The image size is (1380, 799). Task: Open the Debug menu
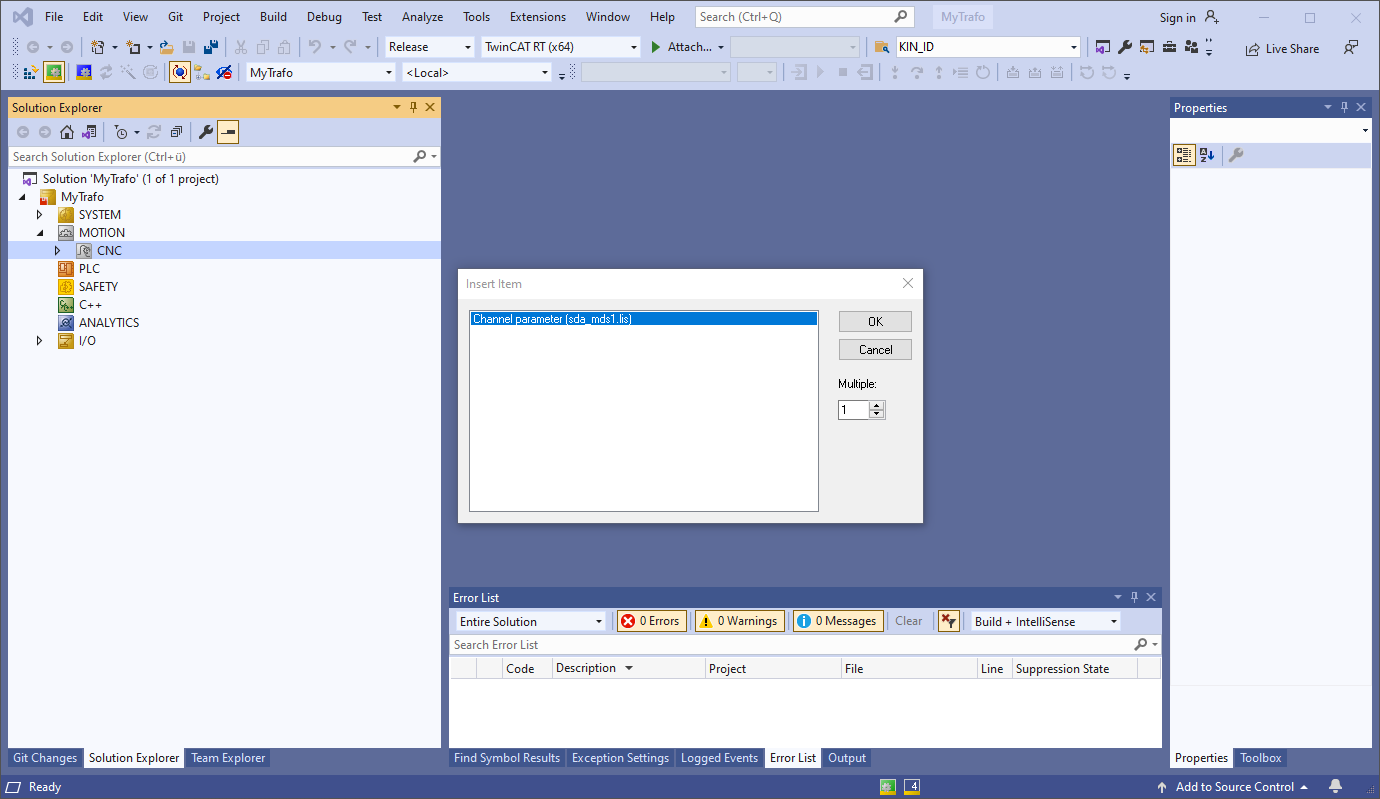point(323,16)
